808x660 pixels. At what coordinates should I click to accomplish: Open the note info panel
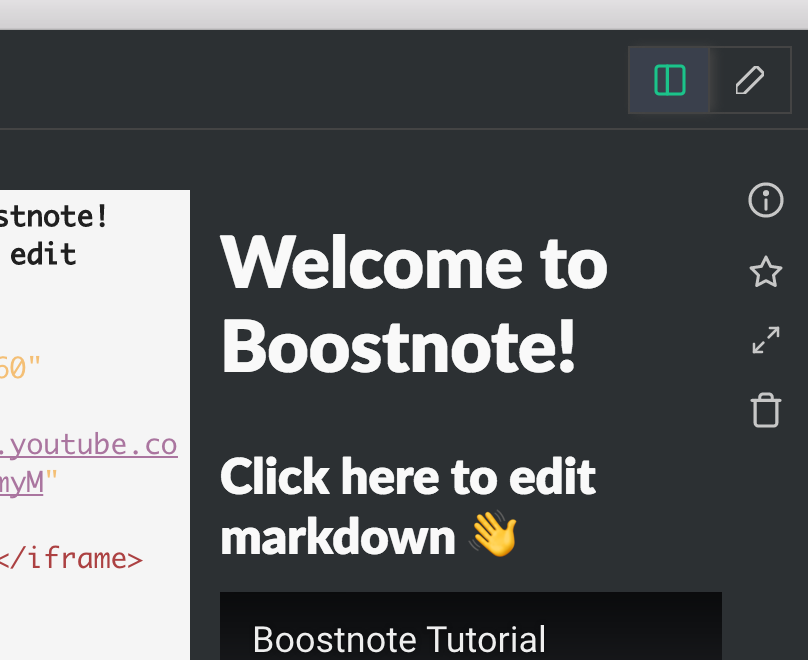766,200
